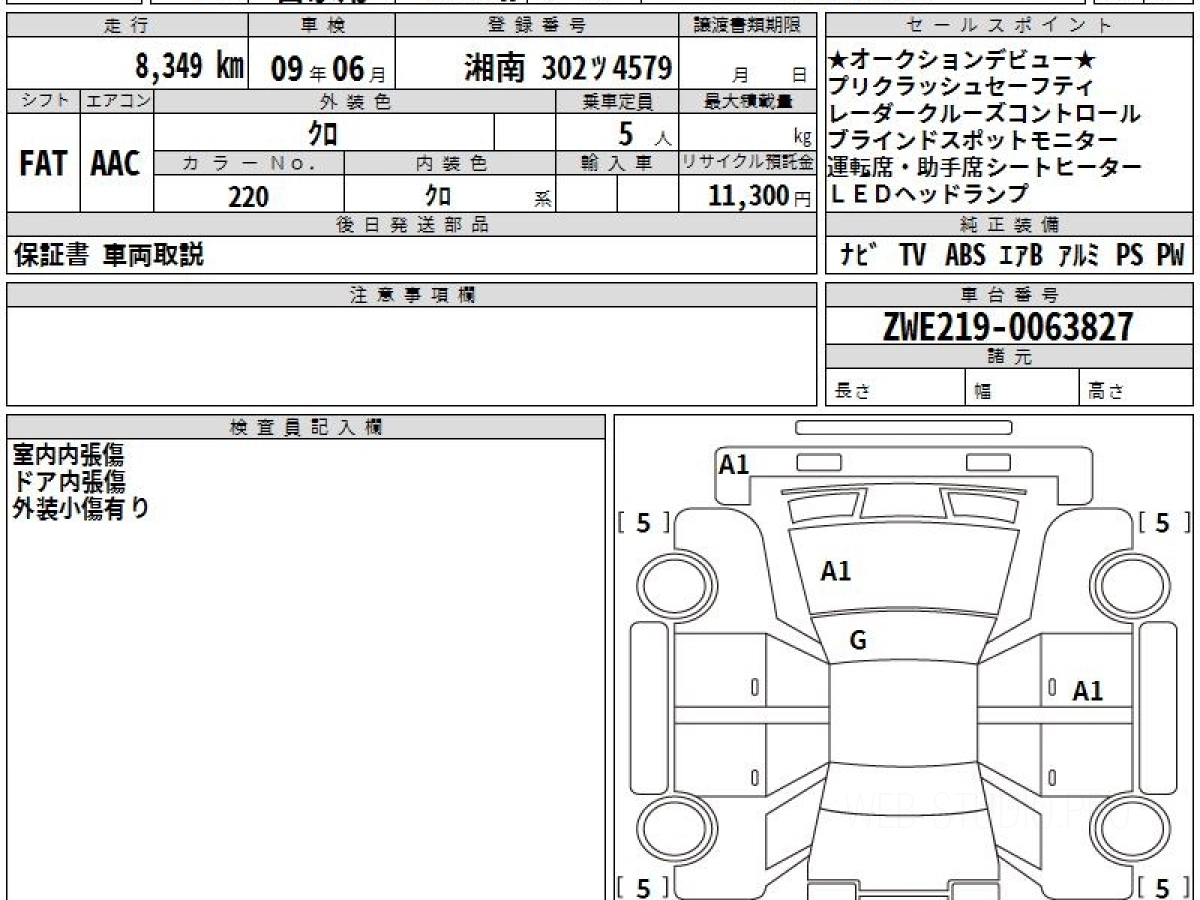The width and height of the screenshot is (1200, 900).
Task: Select the recycle deposit 11,300円
Action: point(760,197)
